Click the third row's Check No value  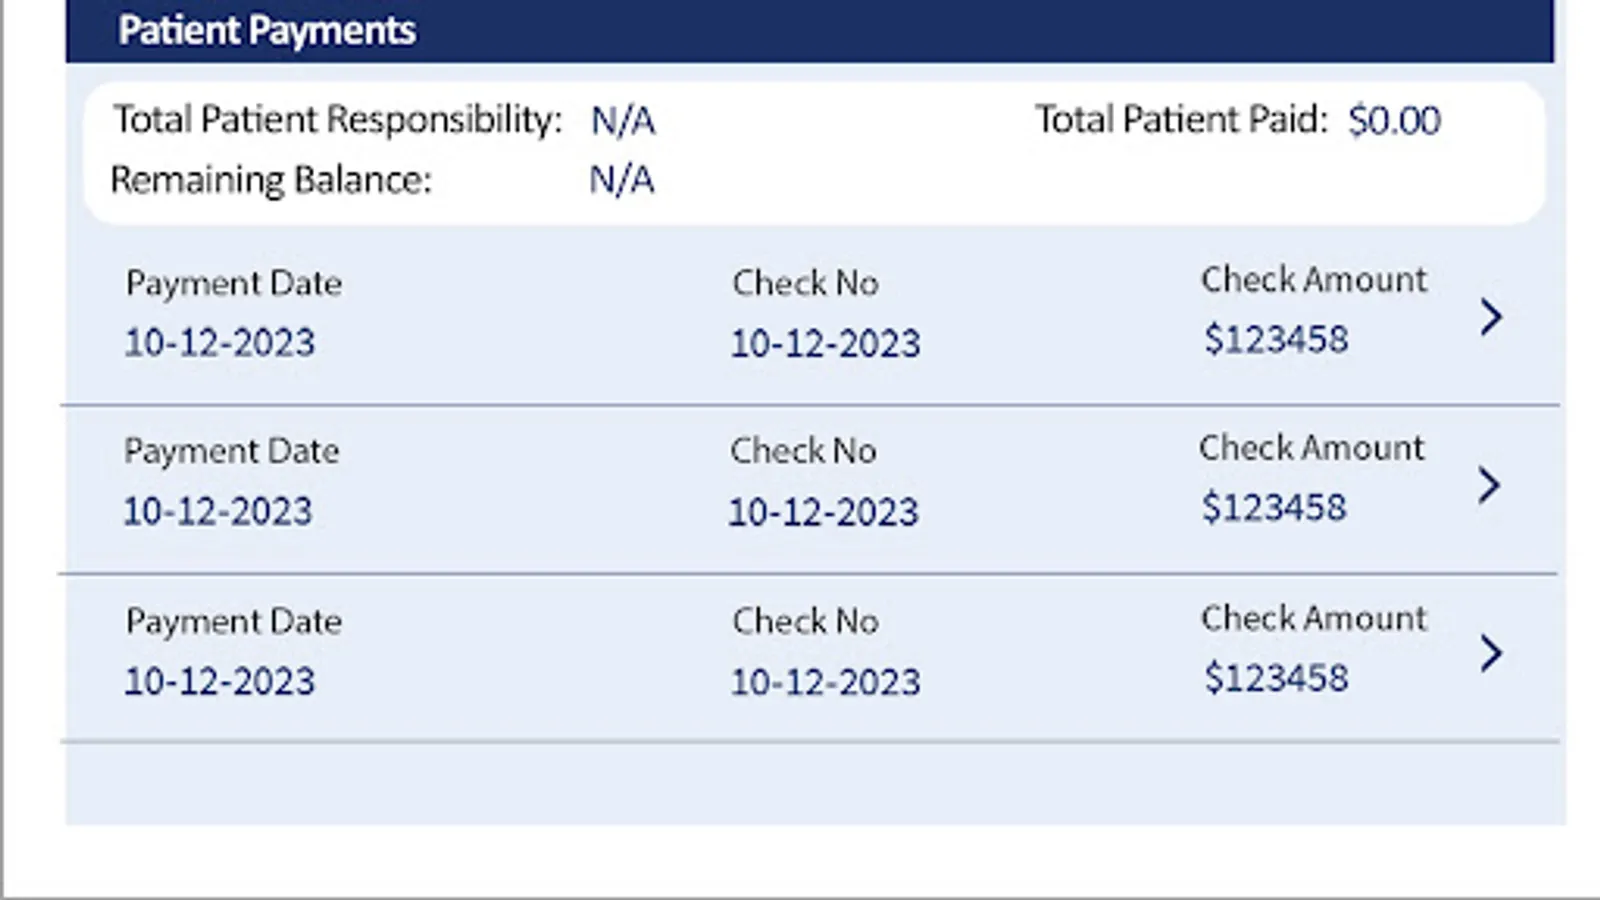tap(825, 682)
